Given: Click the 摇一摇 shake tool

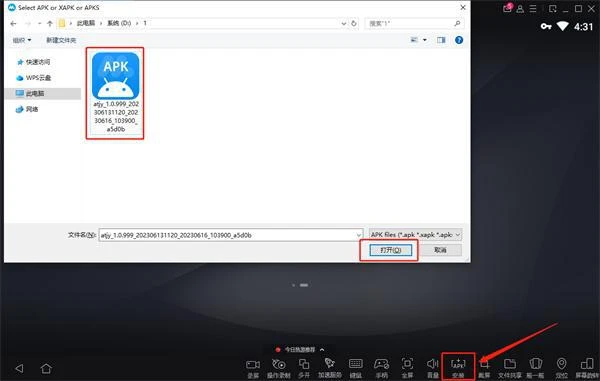Looking at the screenshot, I should pyautogui.click(x=536, y=368).
